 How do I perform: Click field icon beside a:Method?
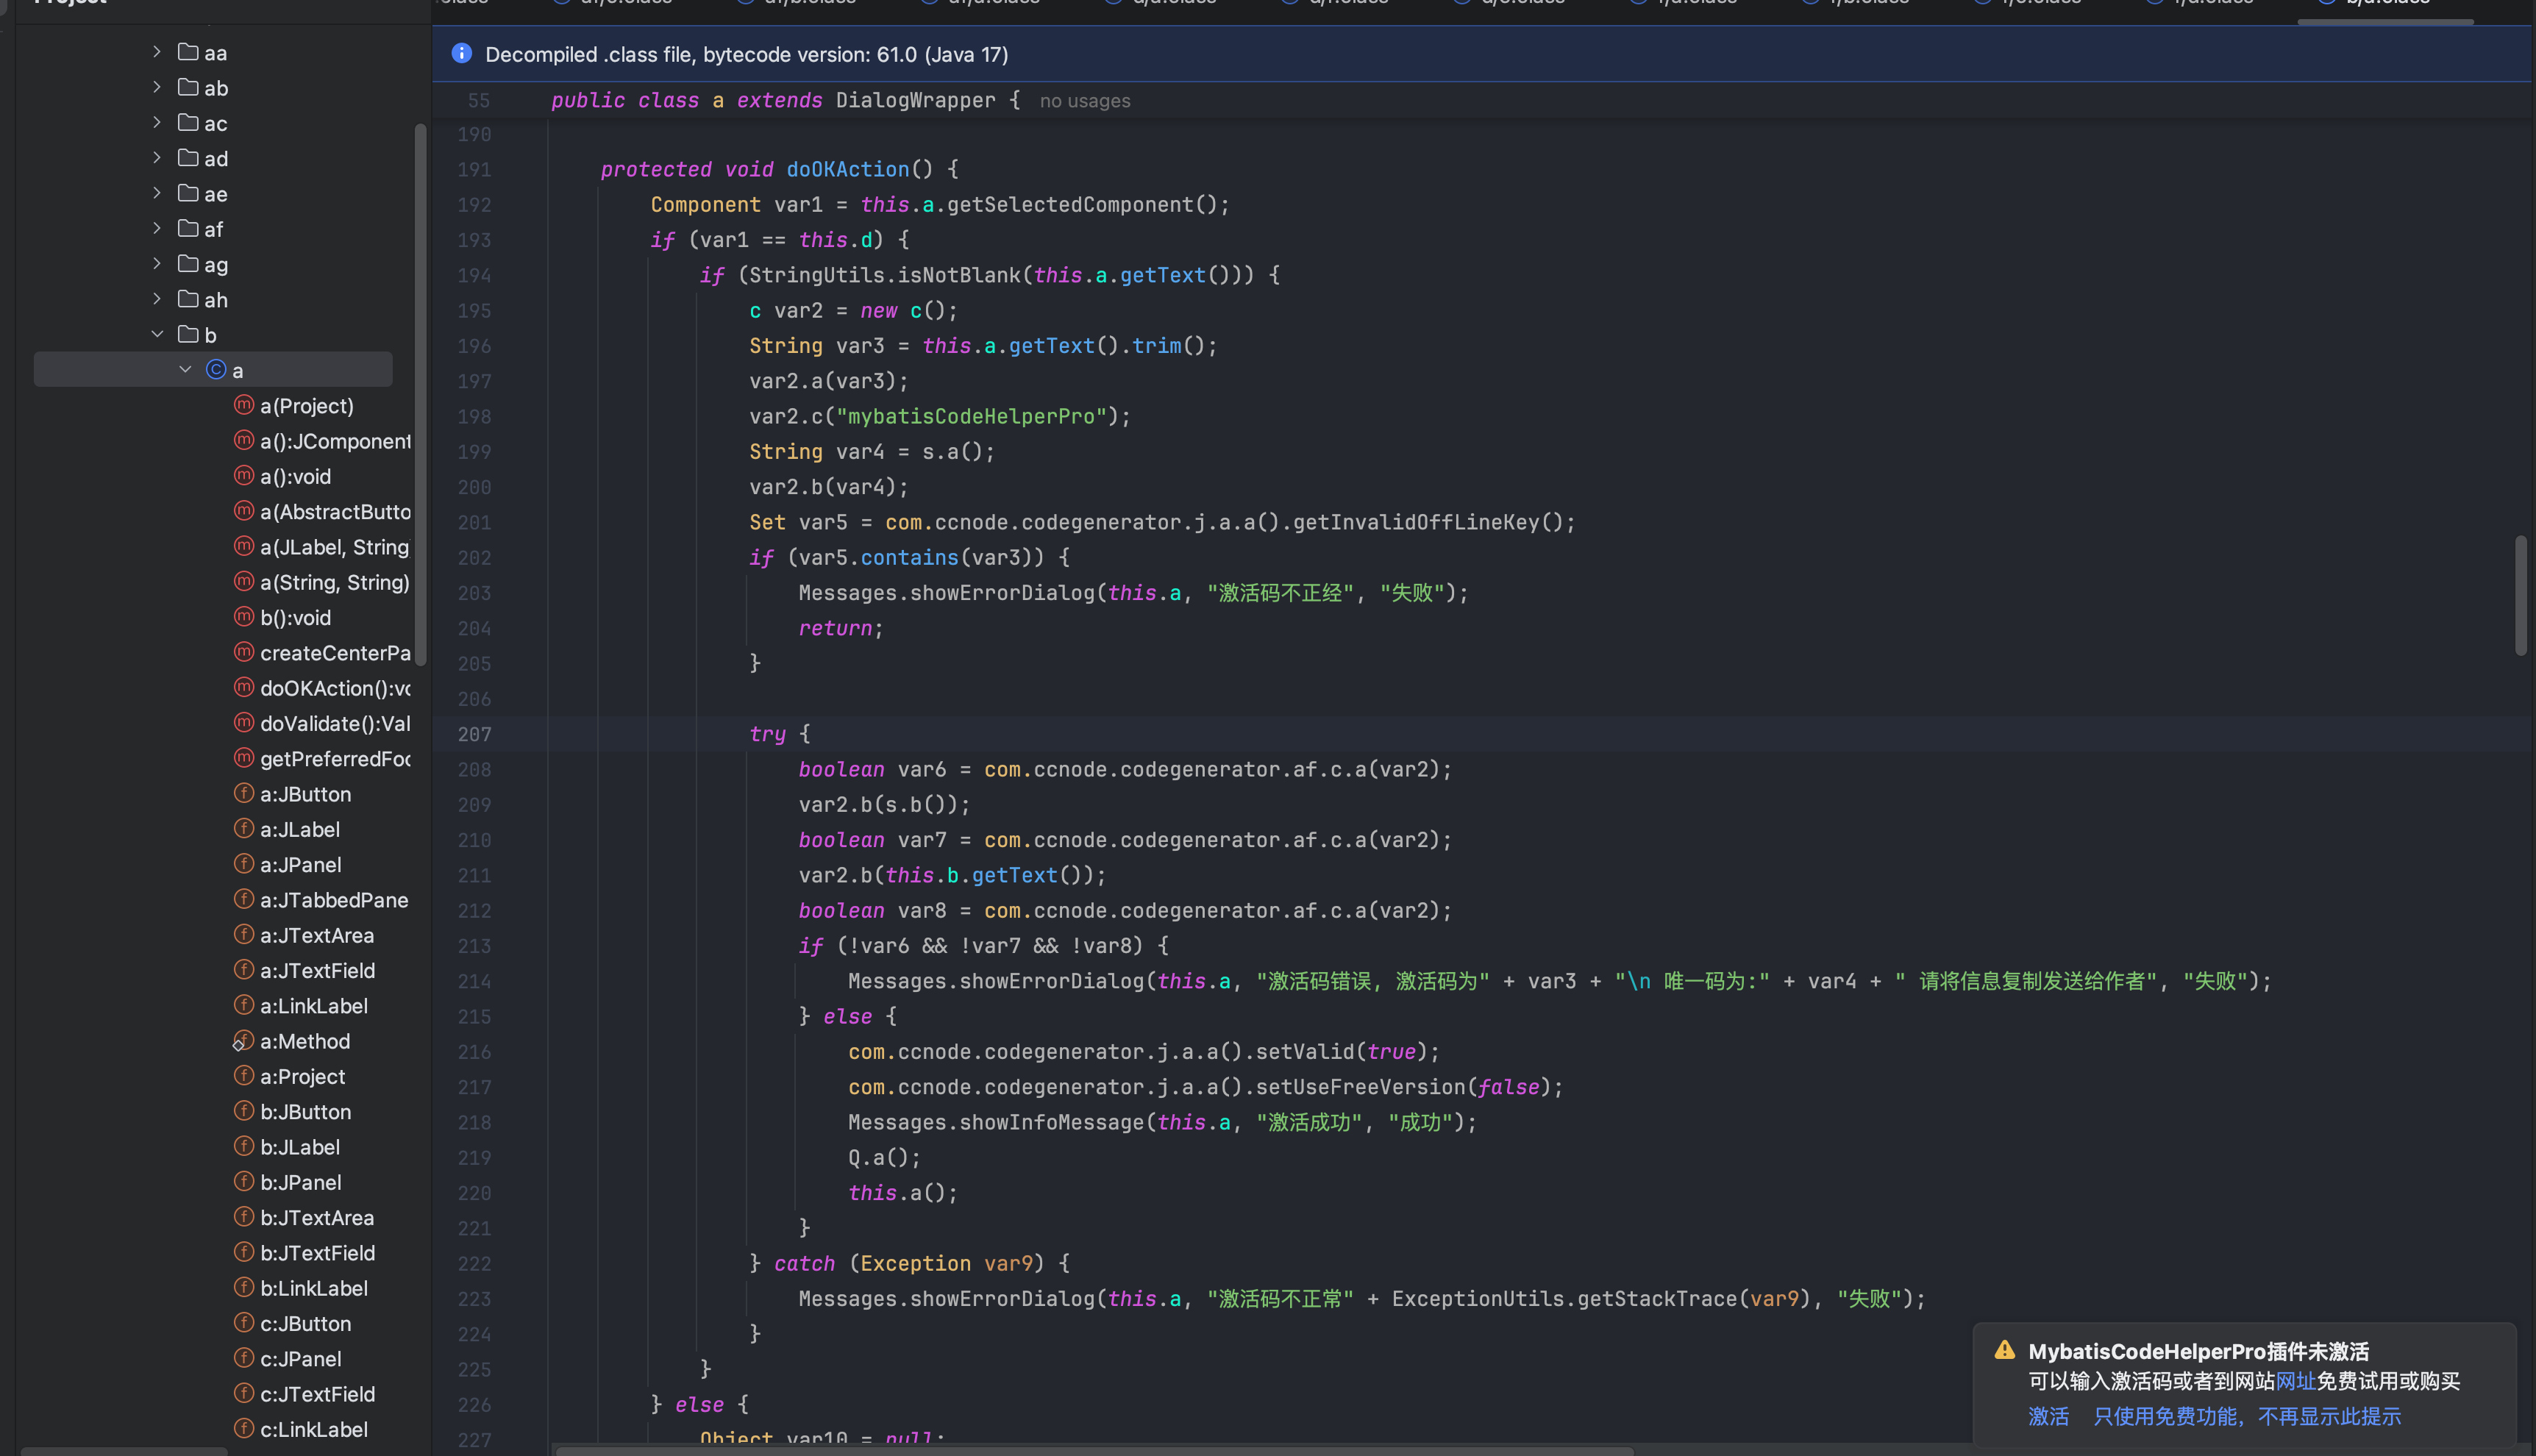click(243, 1040)
